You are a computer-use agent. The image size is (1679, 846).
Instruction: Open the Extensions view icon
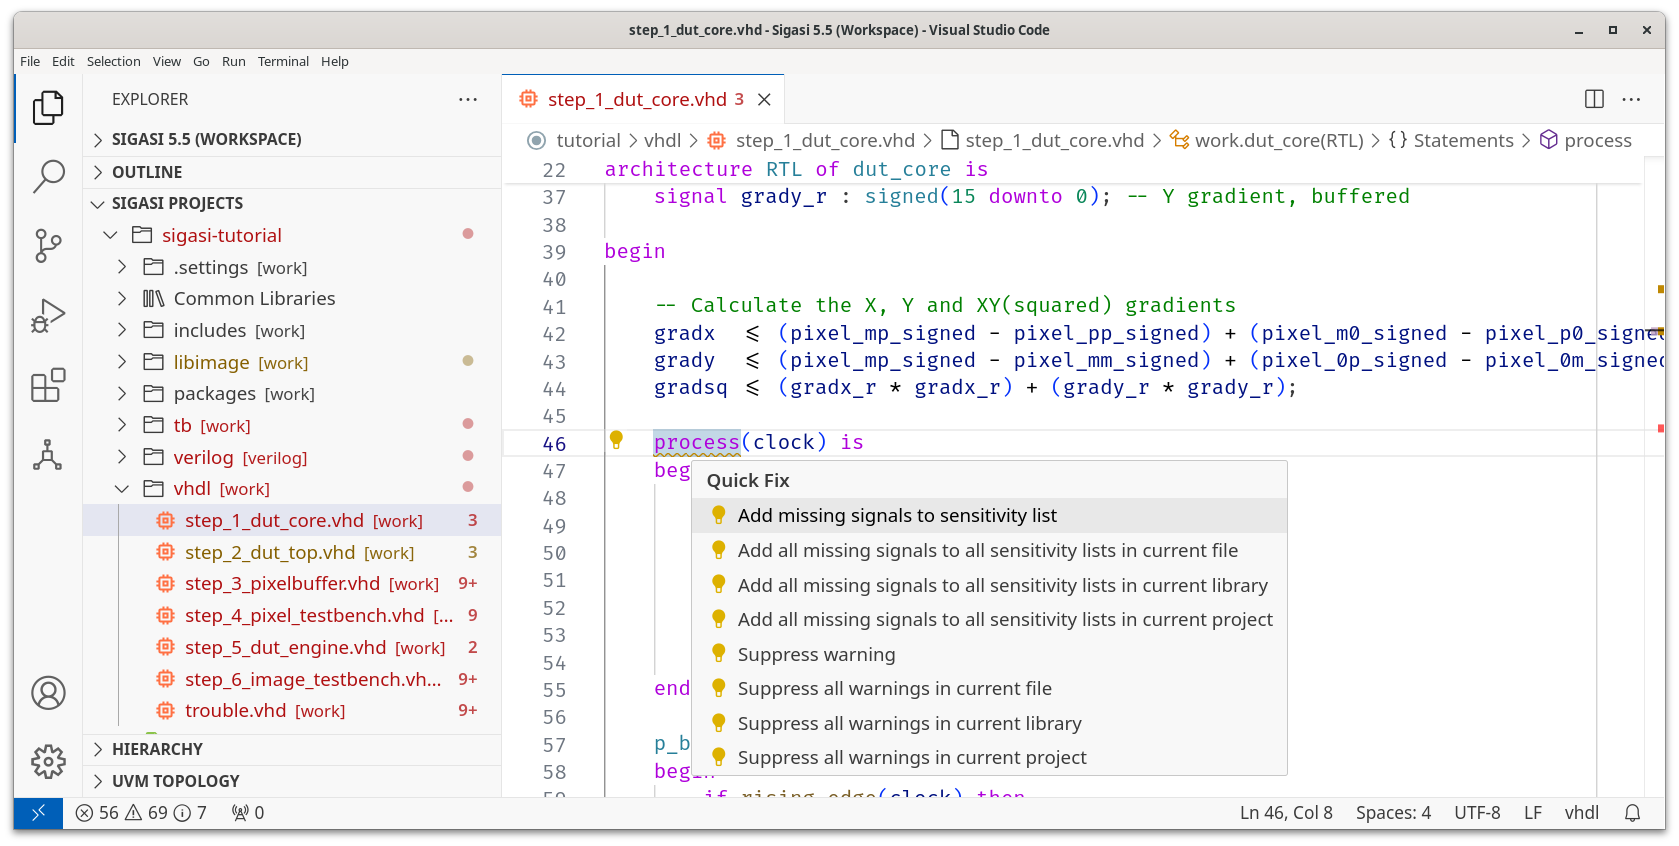pyautogui.click(x=48, y=385)
